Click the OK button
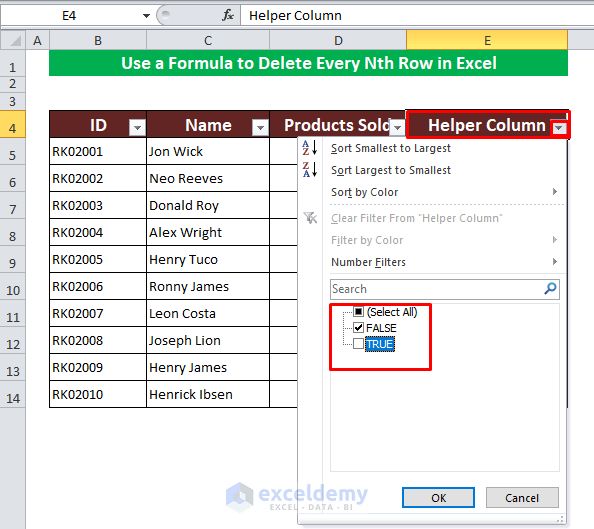The image size is (594, 529). (438, 498)
